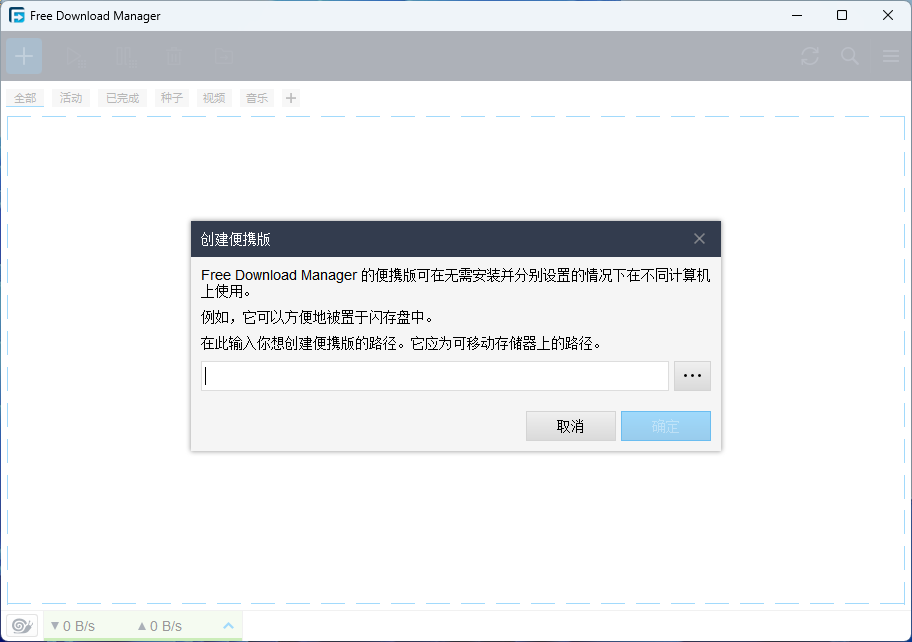Toggle snail mode in status bar
912x642 pixels.
pyautogui.click(x=23, y=626)
